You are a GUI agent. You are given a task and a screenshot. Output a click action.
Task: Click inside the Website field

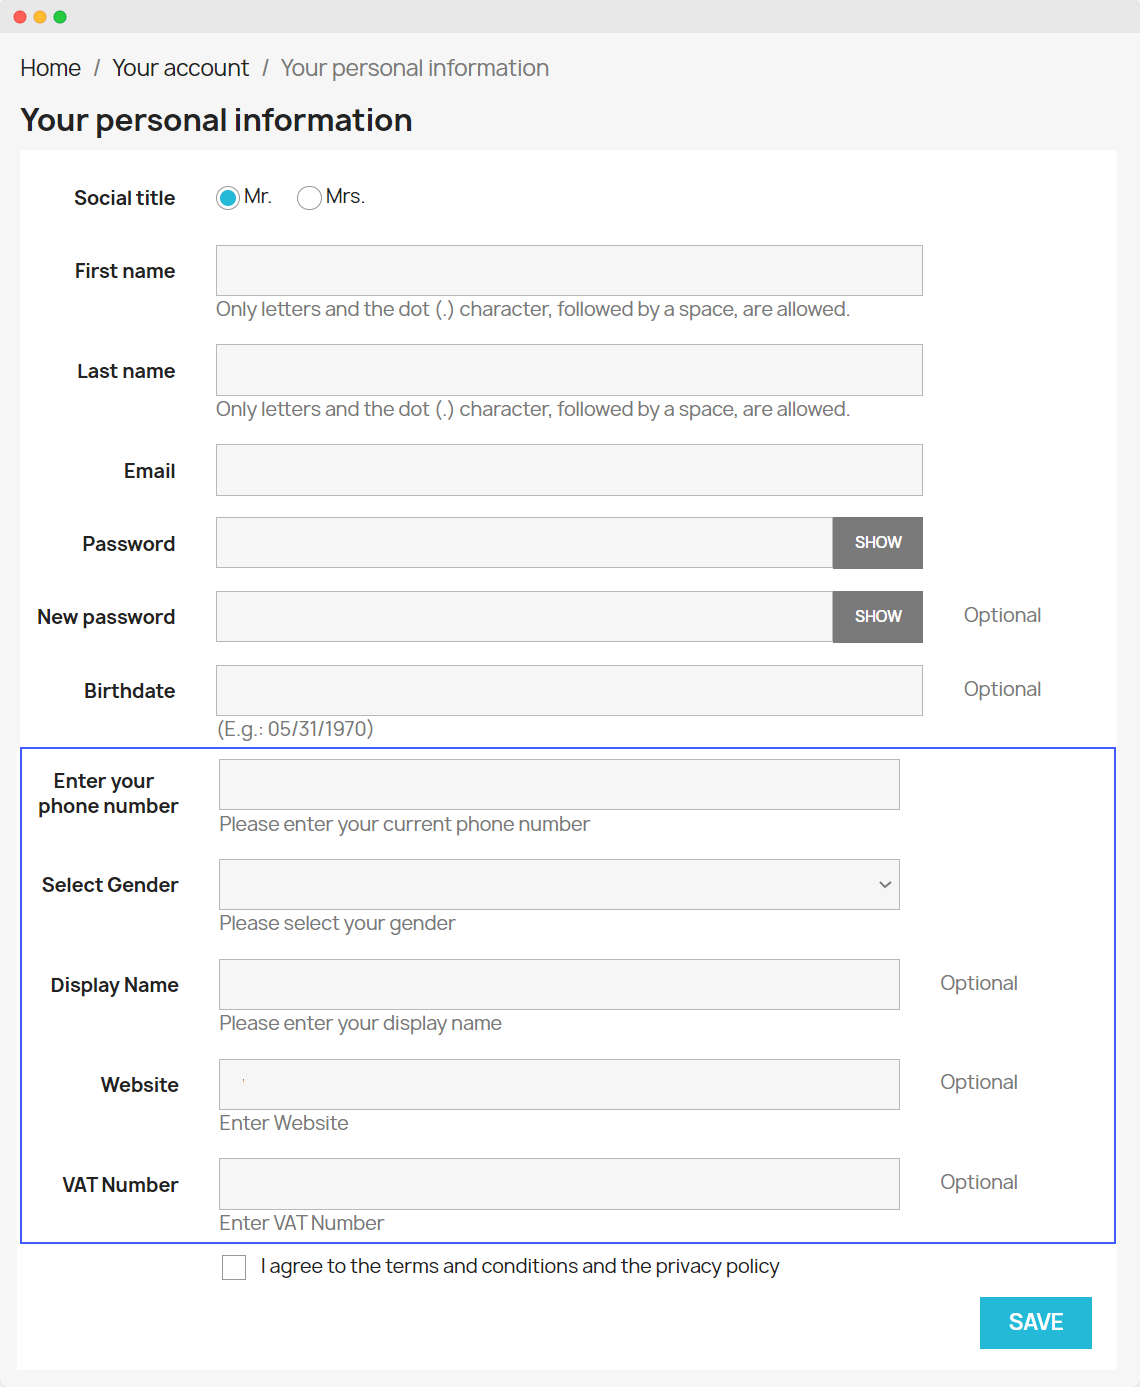click(x=558, y=1085)
